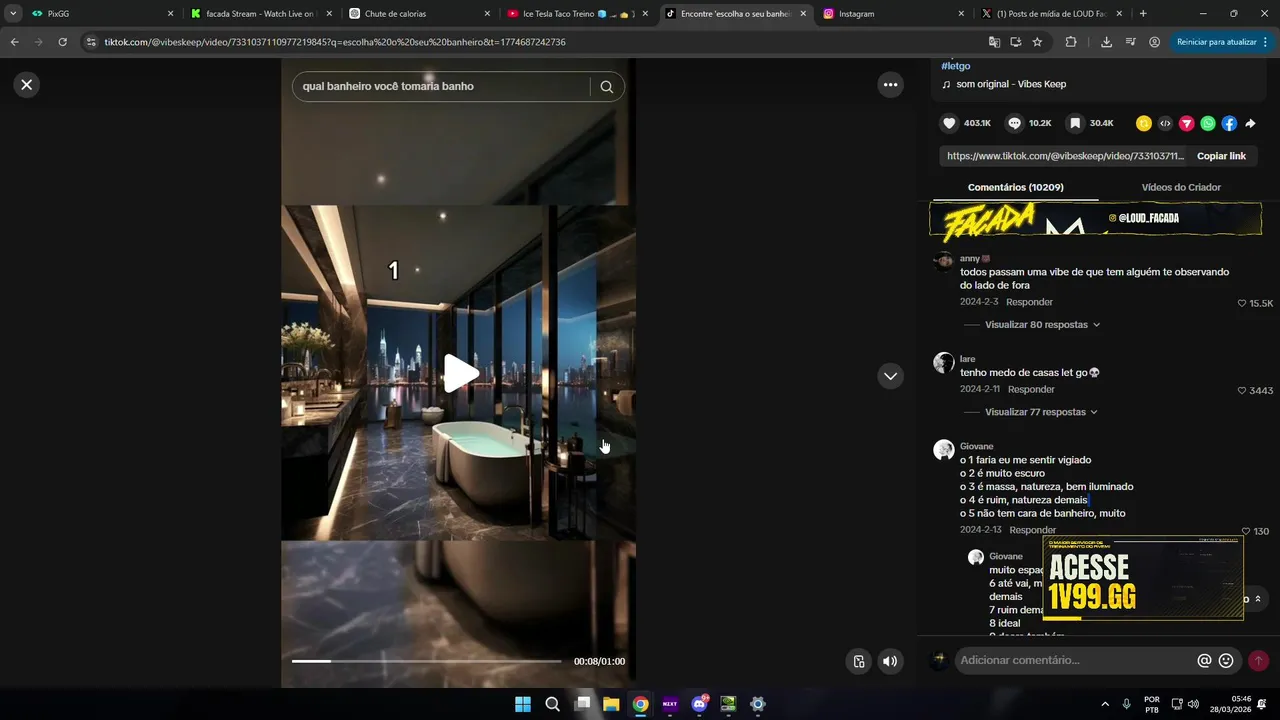Expand Visualizar 80 respostas

[x=1042, y=325]
